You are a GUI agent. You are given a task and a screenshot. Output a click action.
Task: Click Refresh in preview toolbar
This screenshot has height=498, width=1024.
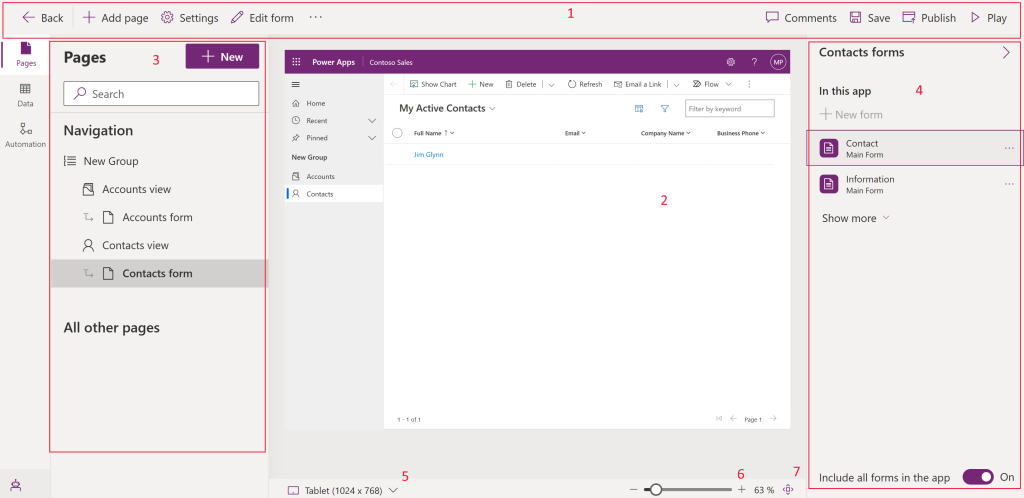[x=584, y=84]
